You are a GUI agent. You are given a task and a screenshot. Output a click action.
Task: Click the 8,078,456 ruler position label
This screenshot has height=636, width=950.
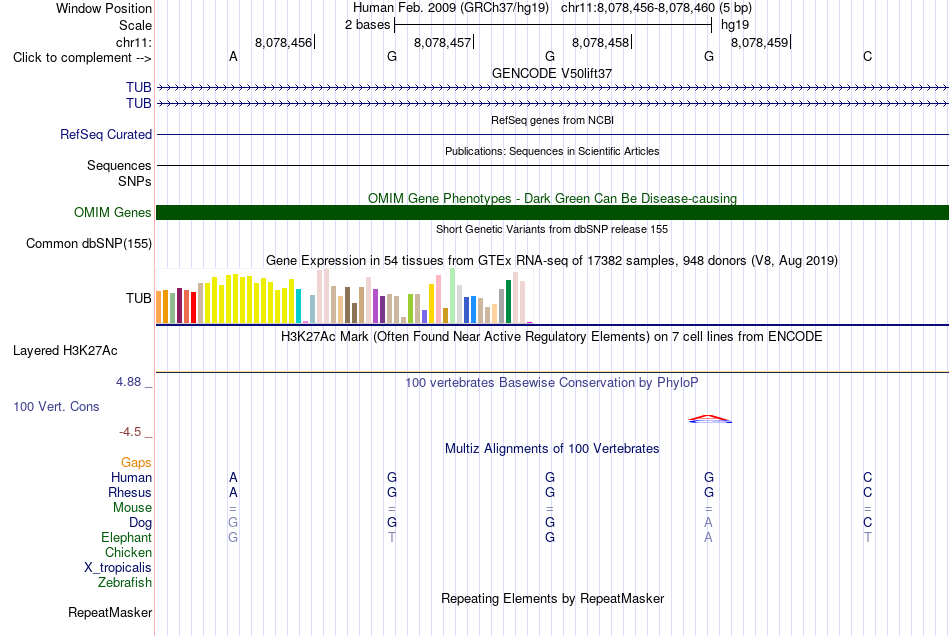[283, 42]
